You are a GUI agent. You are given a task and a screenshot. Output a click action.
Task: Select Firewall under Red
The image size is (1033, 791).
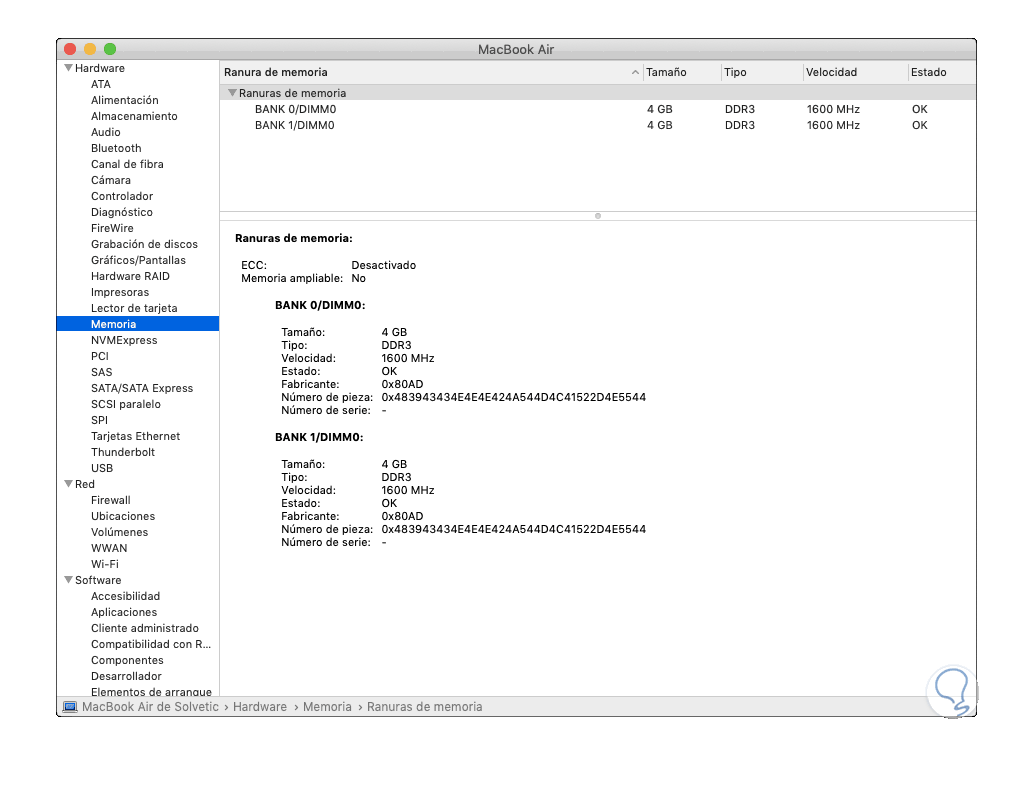tap(111, 500)
